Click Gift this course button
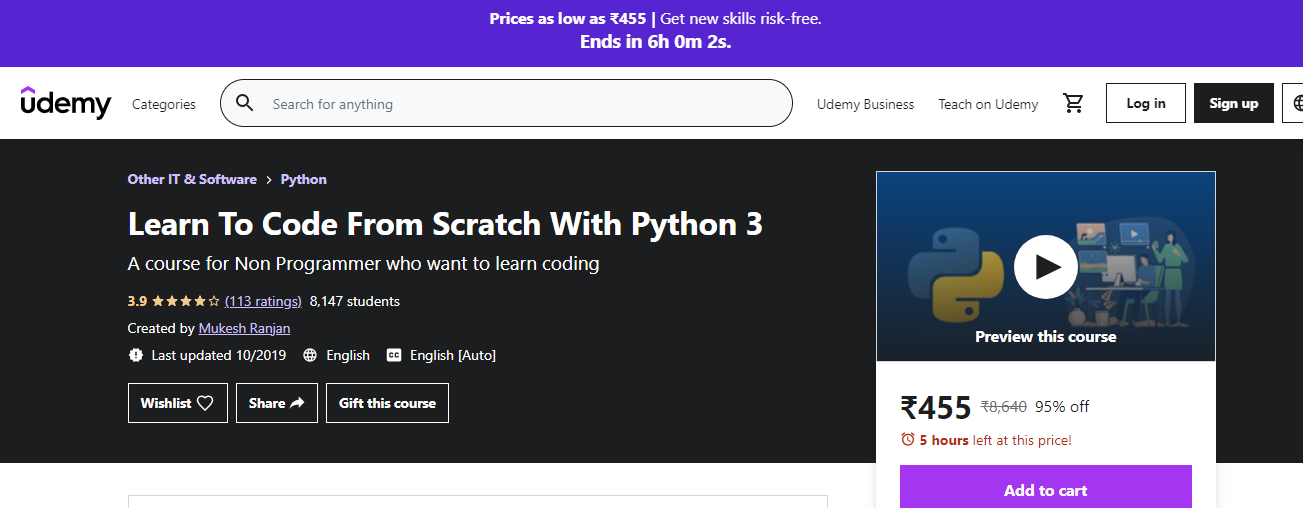 coord(387,403)
